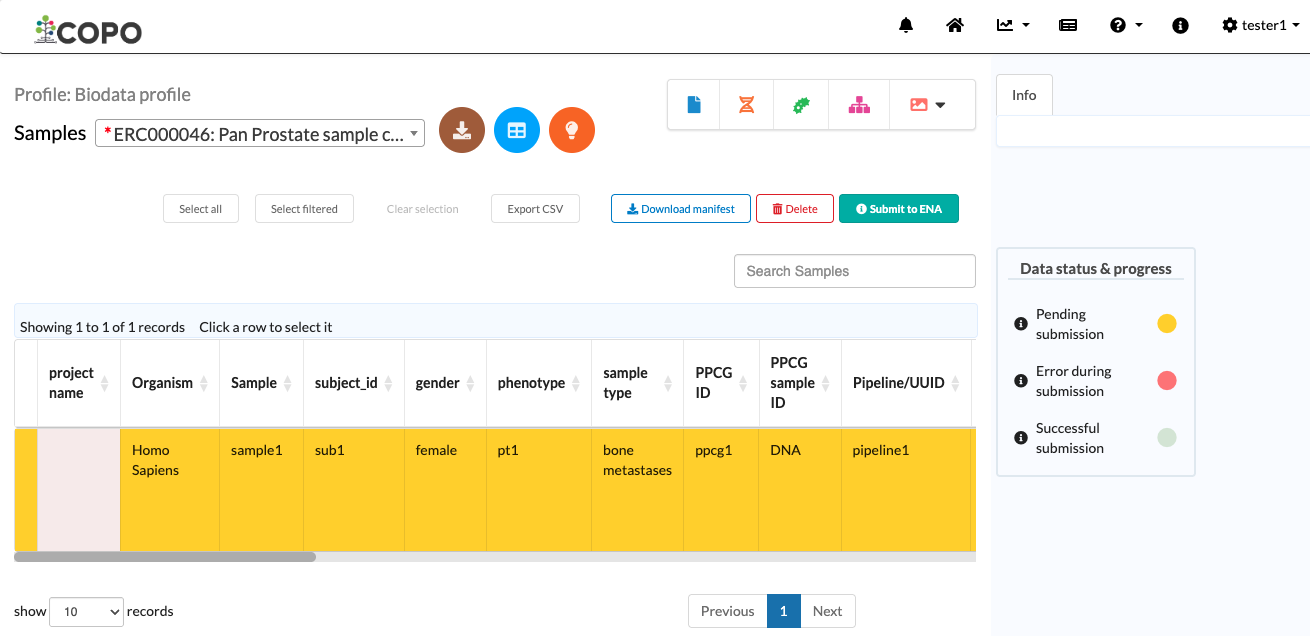Screen dimensions: 1310x636
Task: Open the notifications bell icon
Action: click(906, 25)
